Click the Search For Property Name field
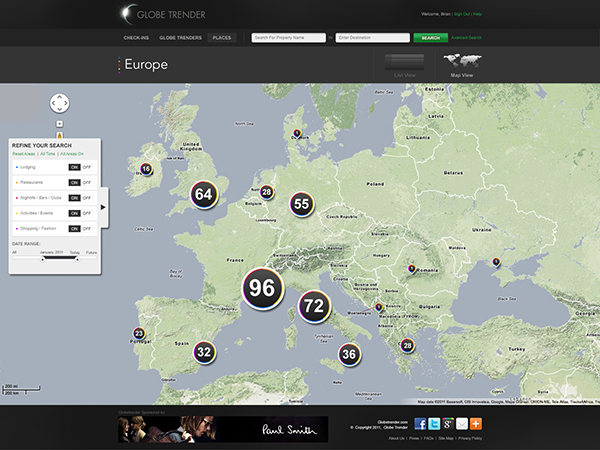The image size is (600, 450). 288,38
